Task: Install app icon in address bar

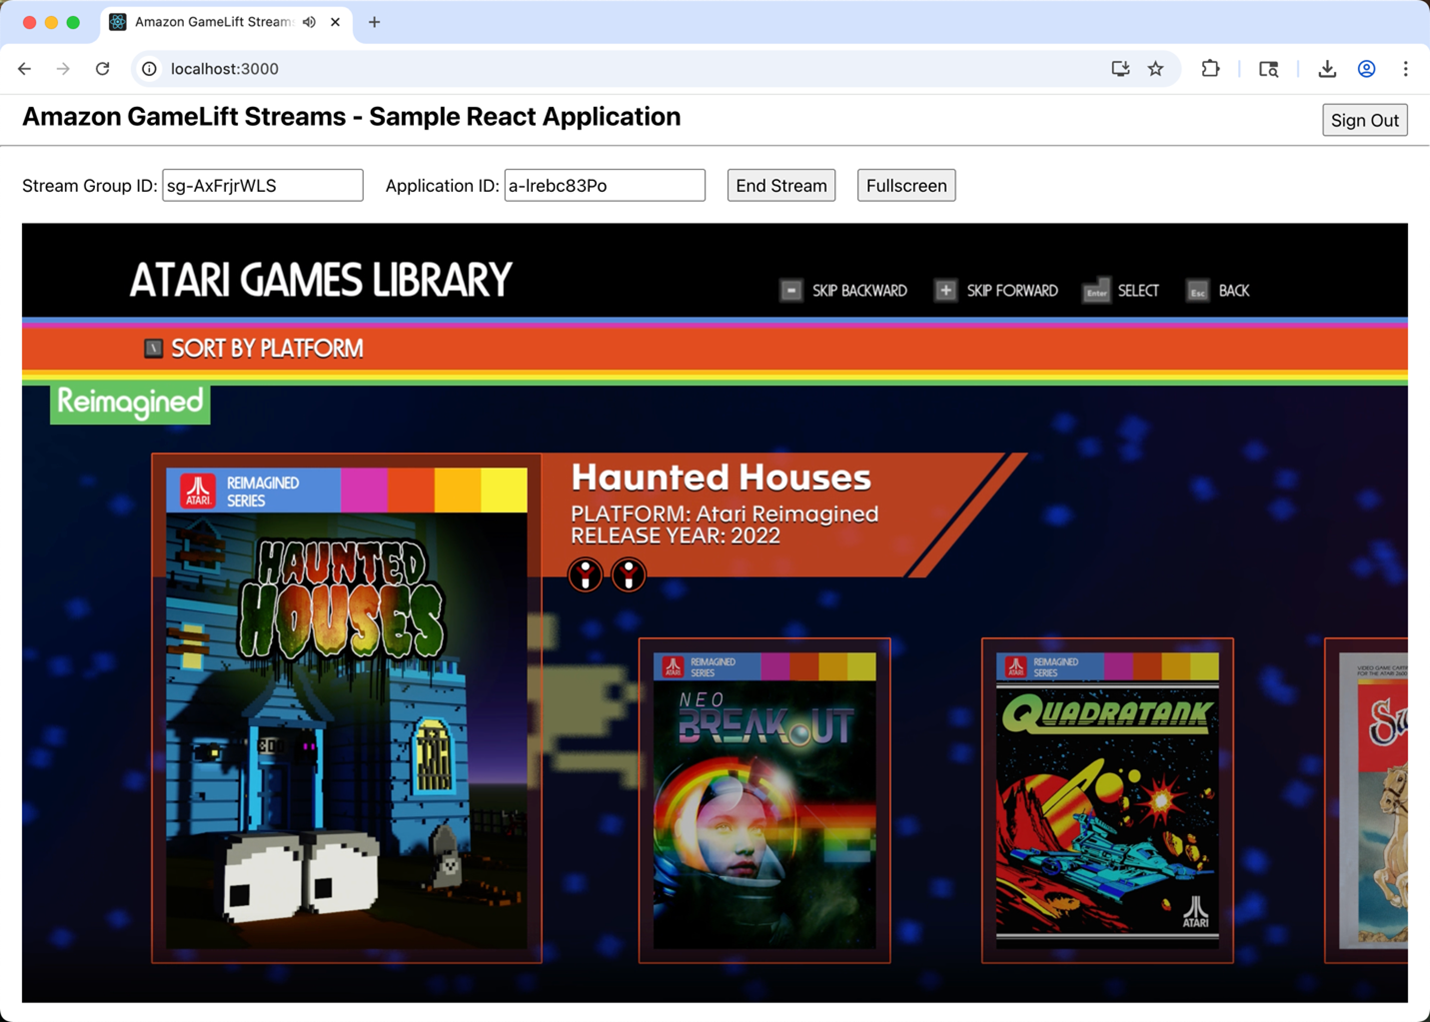Action: click(1120, 69)
